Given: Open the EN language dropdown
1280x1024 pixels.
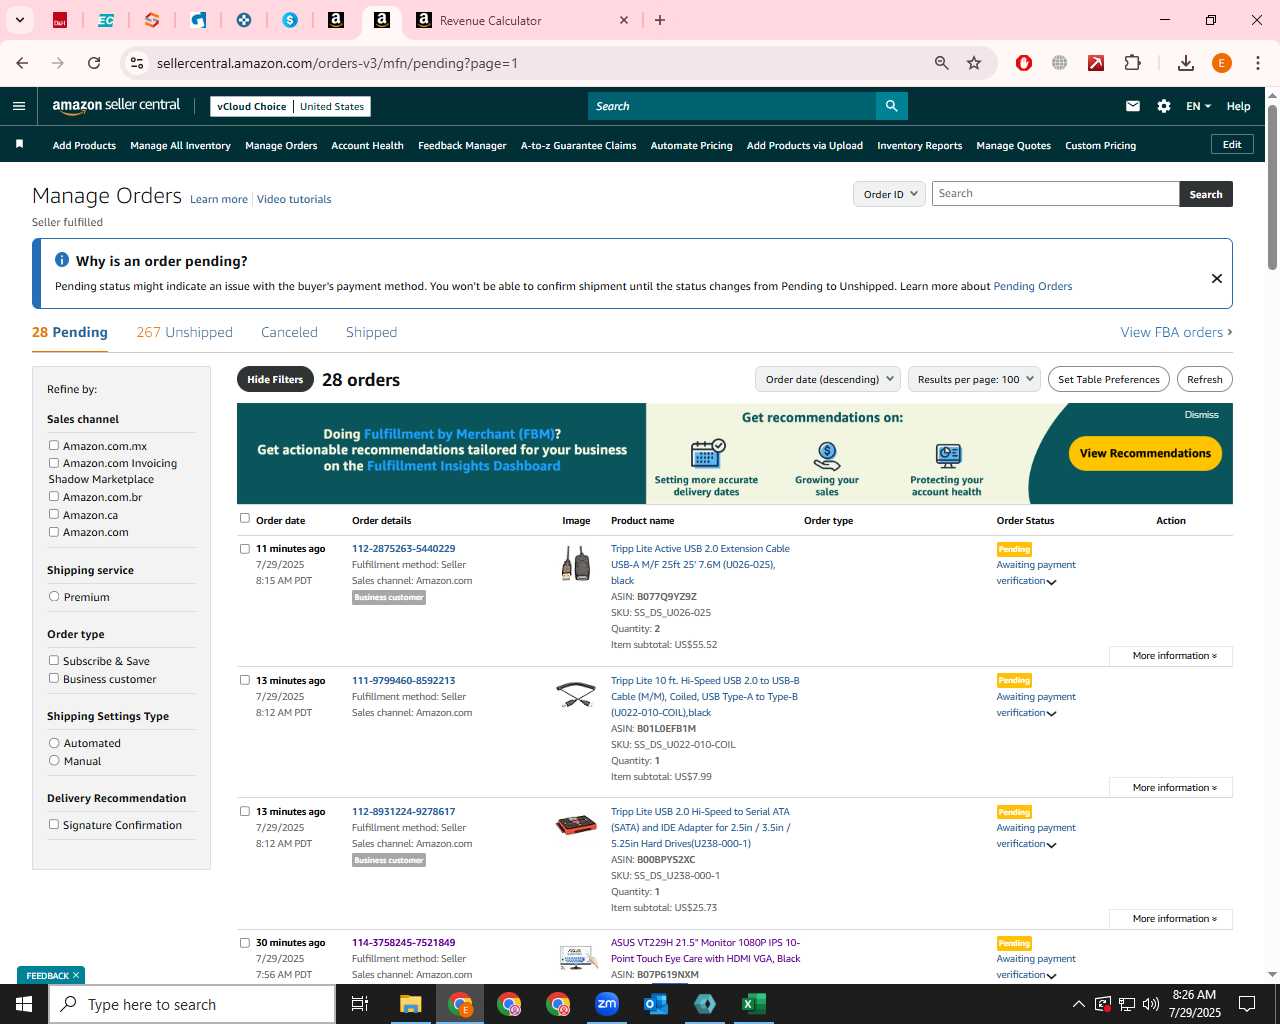Looking at the screenshot, I should pyautogui.click(x=1198, y=106).
